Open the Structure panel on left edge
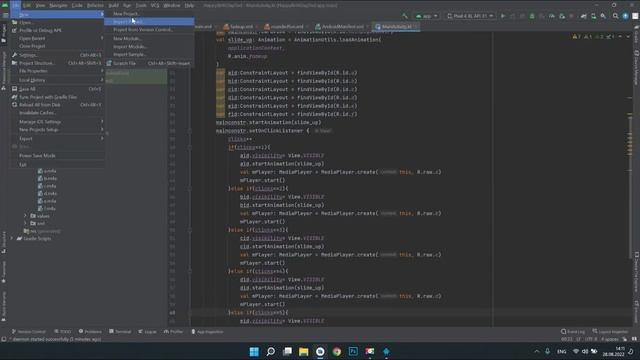This screenshot has height=360, width=640. click(x=4, y=242)
